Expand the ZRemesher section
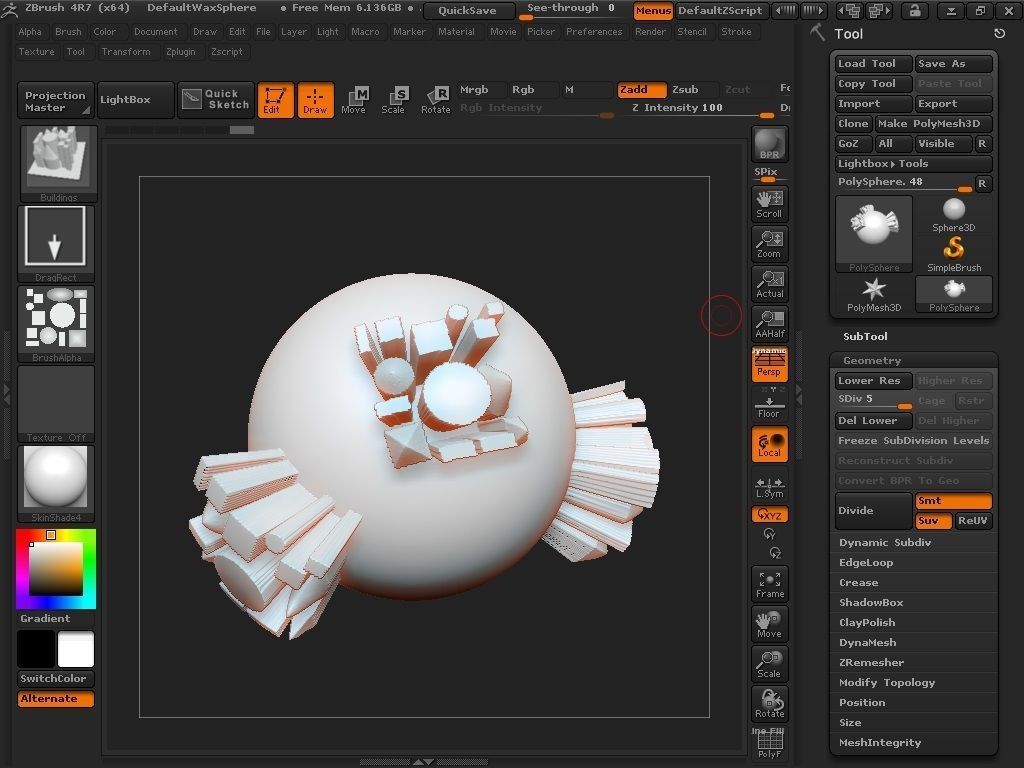 click(x=871, y=662)
